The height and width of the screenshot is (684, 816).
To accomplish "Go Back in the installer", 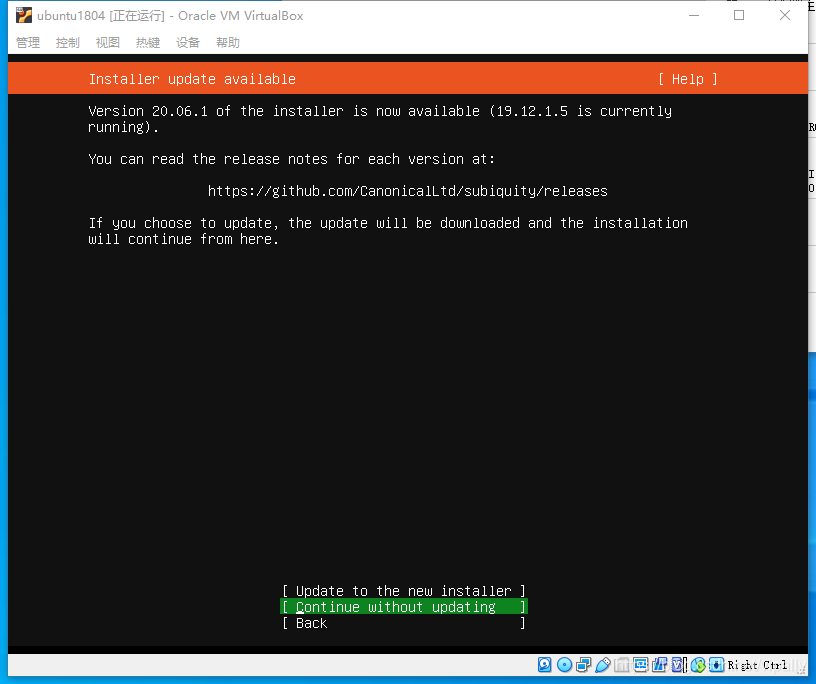I will point(404,623).
